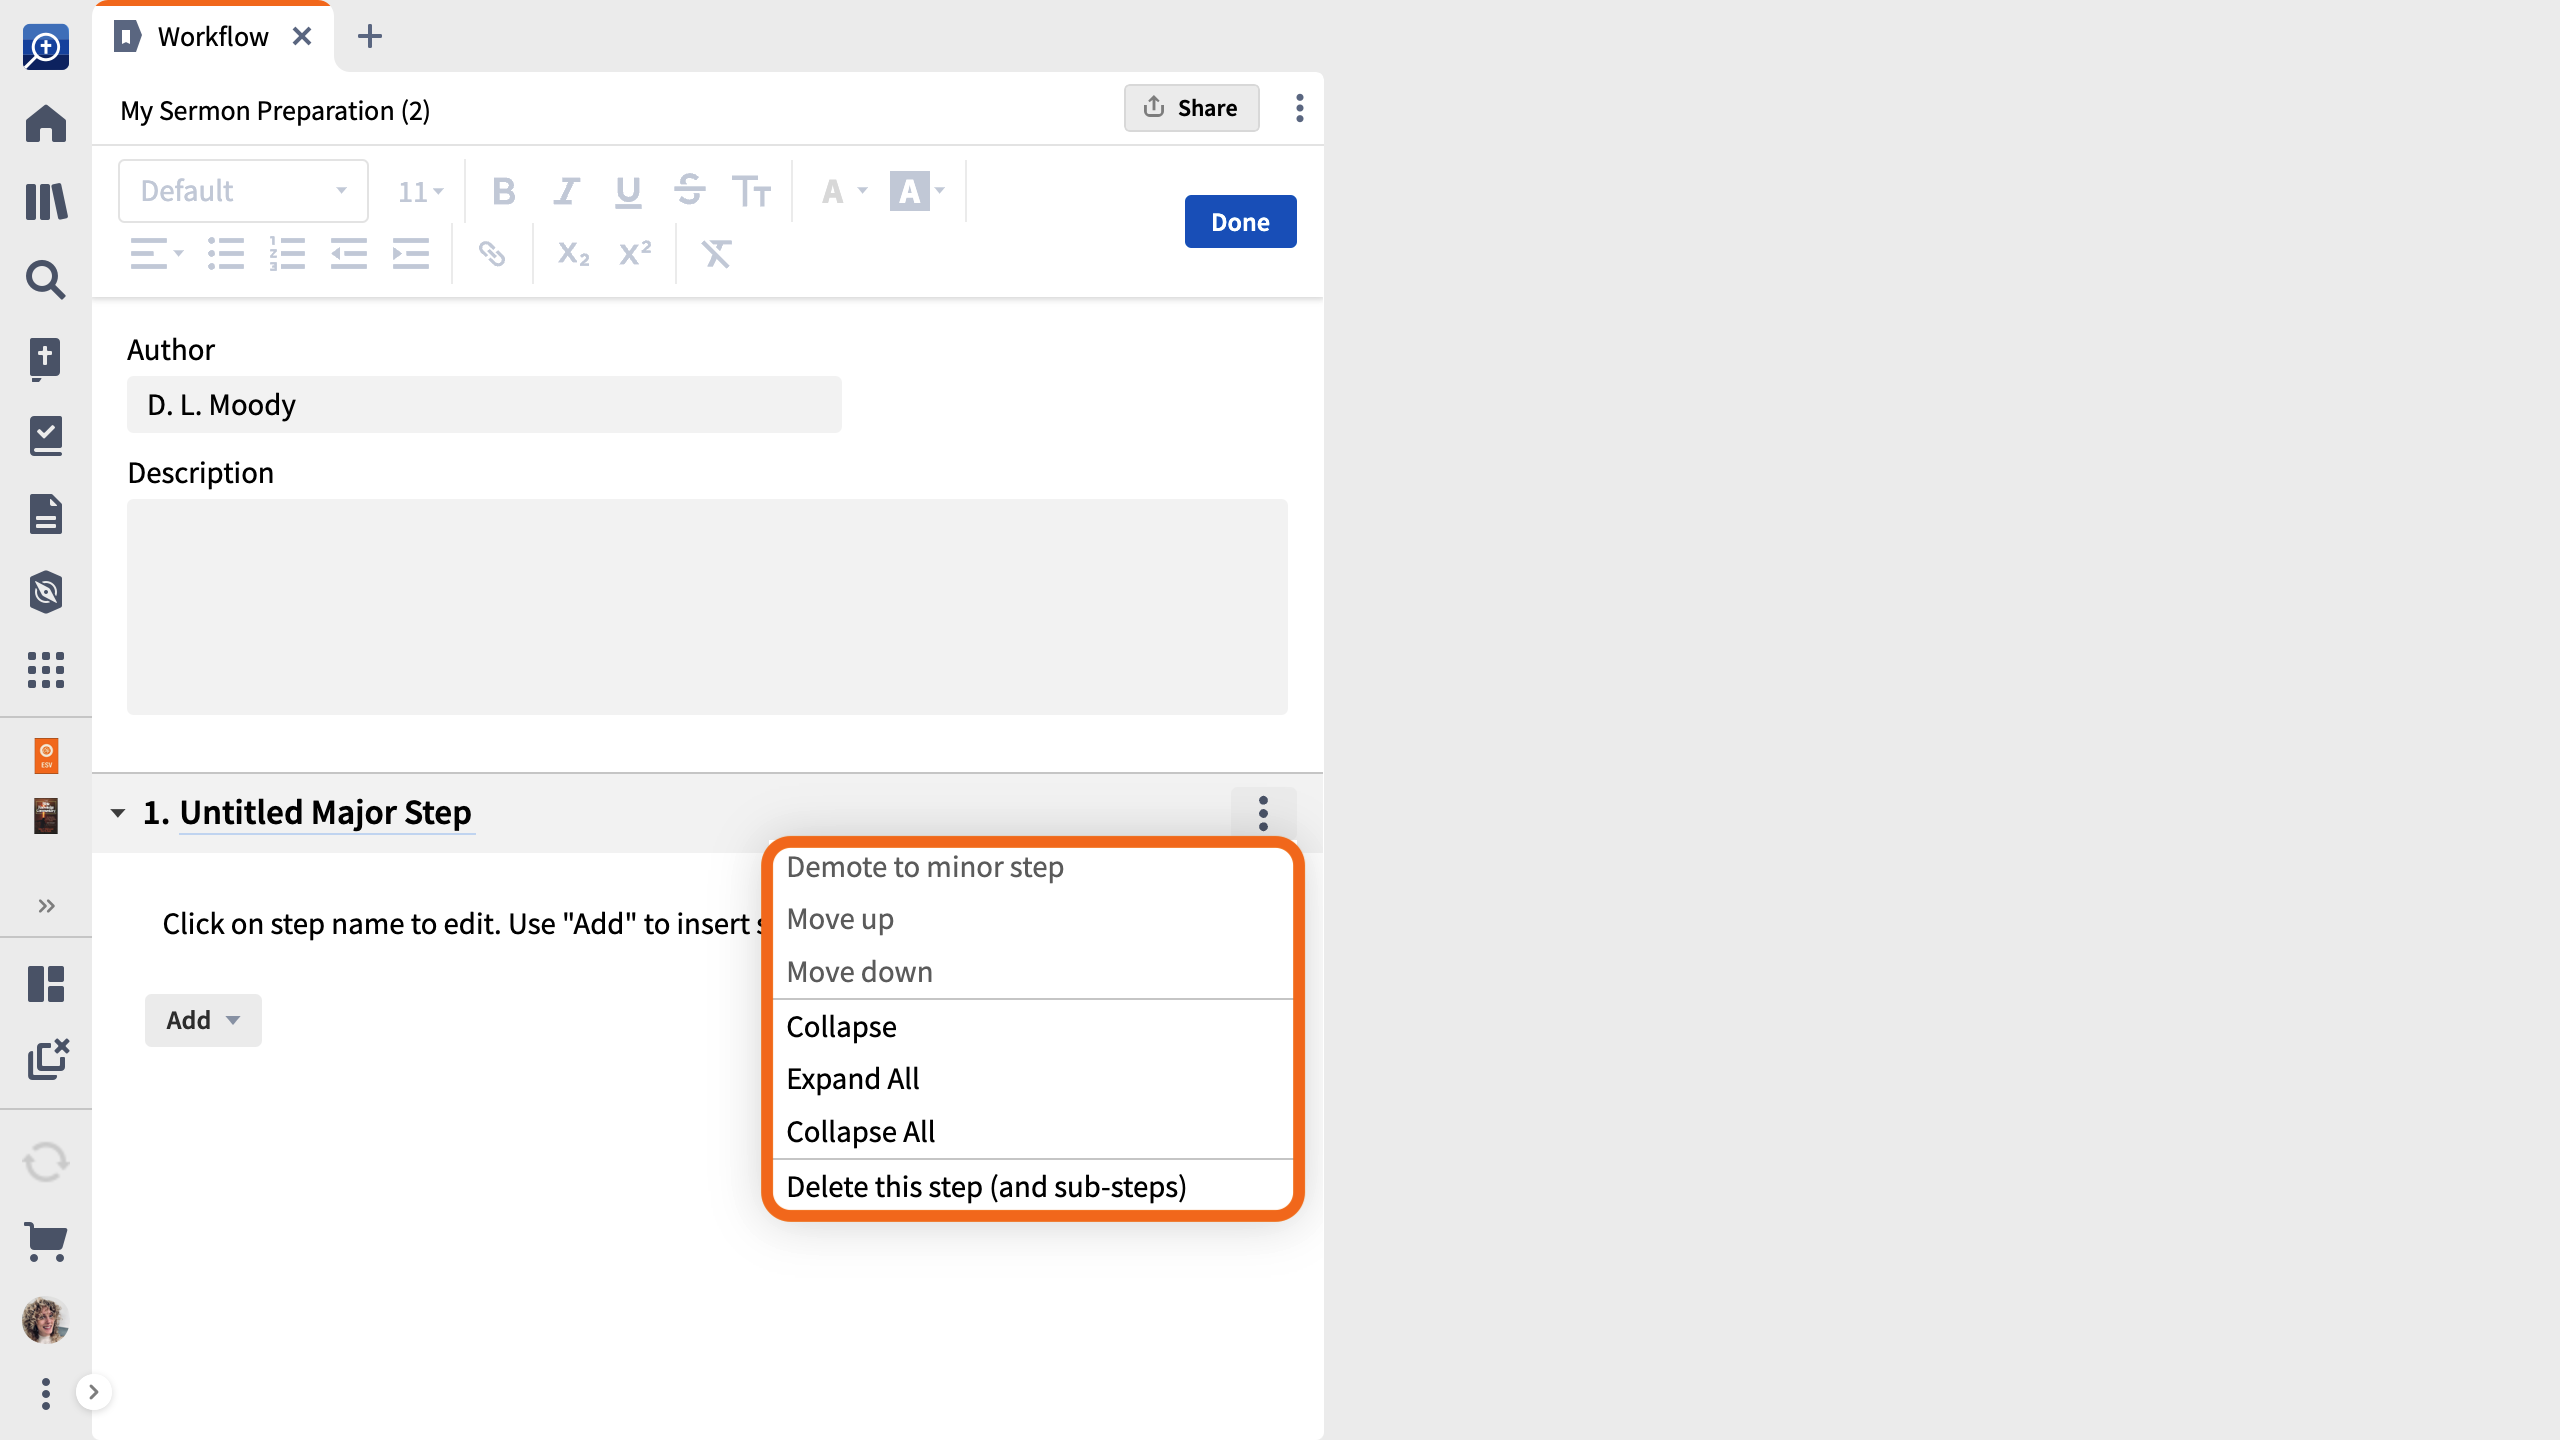The height and width of the screenshot is (1440, 2560).
Task: Select Move up in menu
Action: point(1034,919)
